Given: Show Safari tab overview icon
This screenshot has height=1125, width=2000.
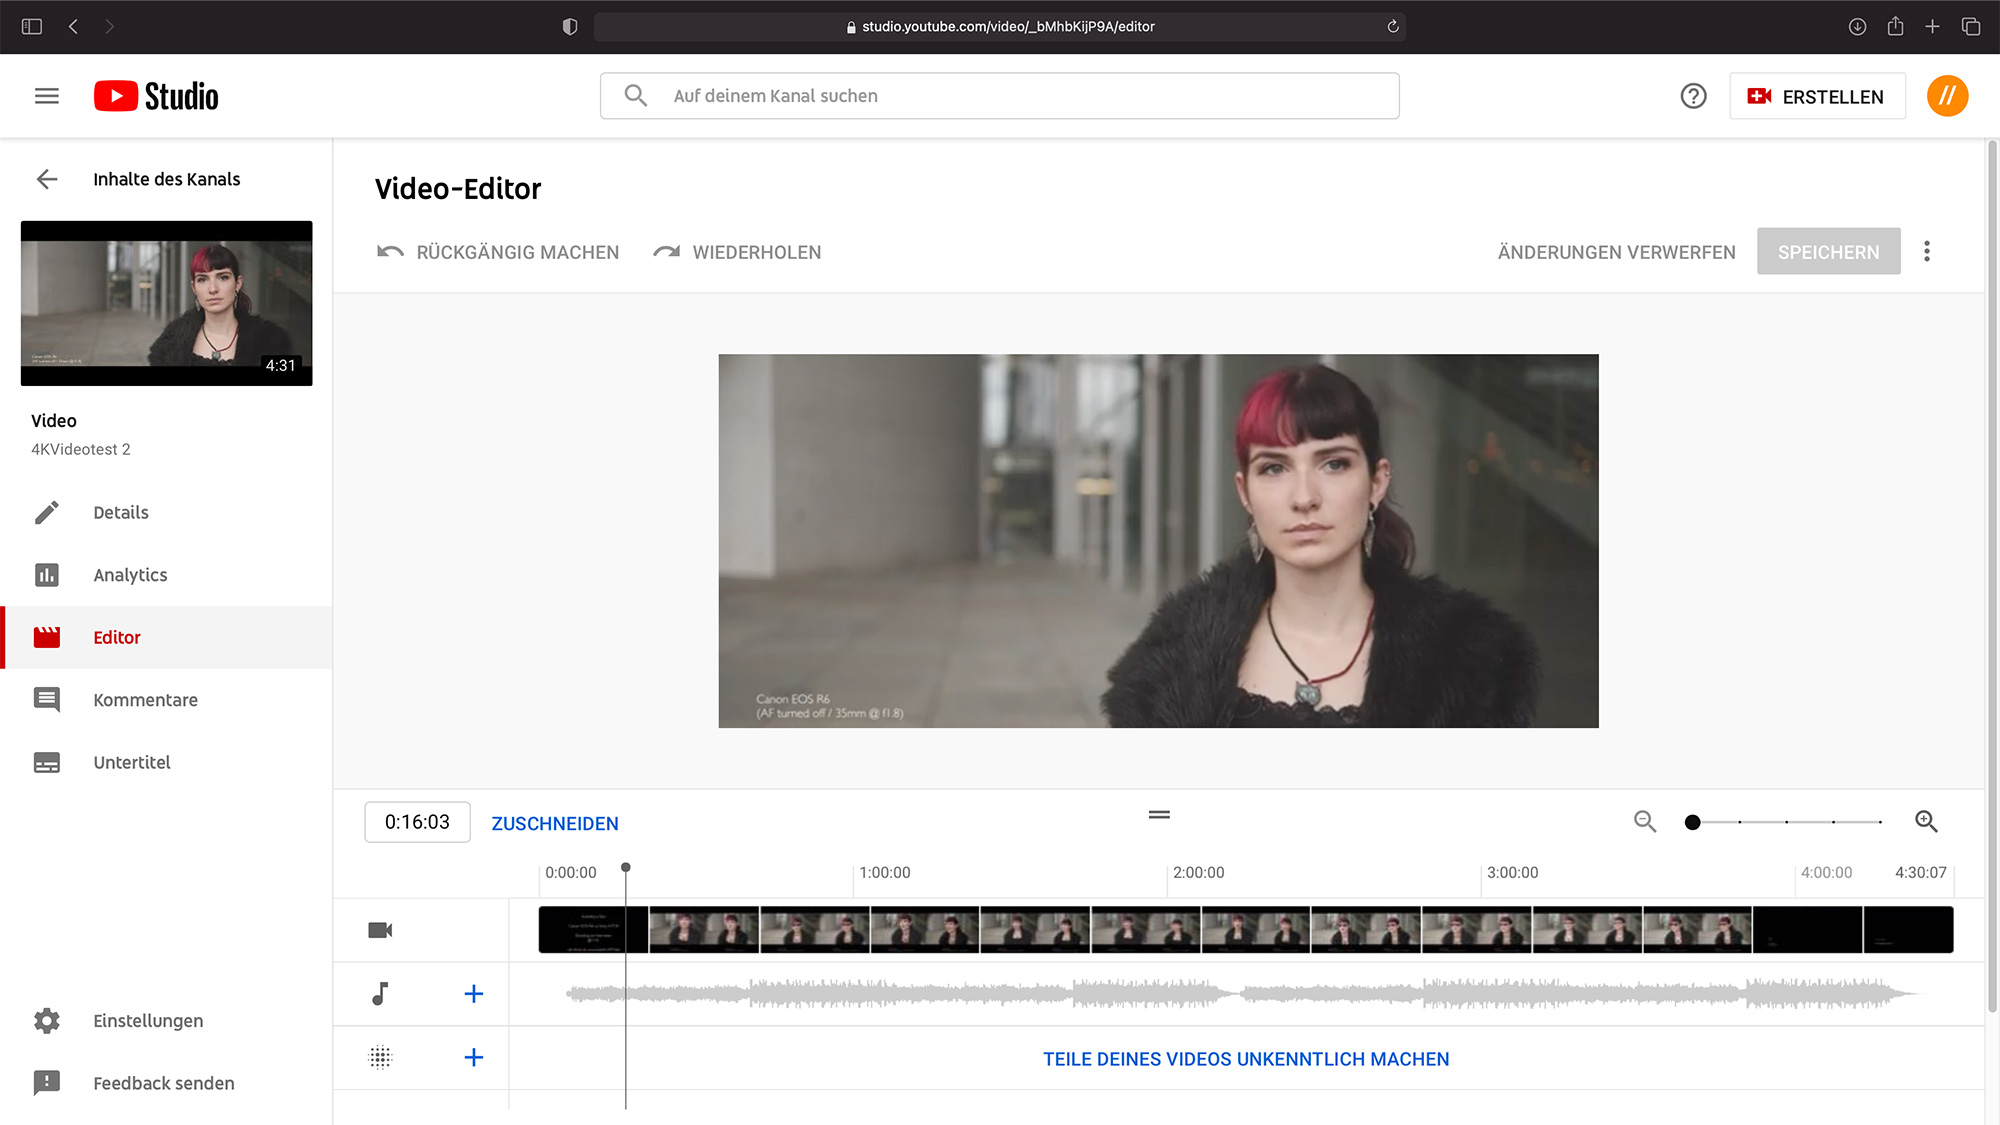Looking at the screenshot, I should 1971,27.
